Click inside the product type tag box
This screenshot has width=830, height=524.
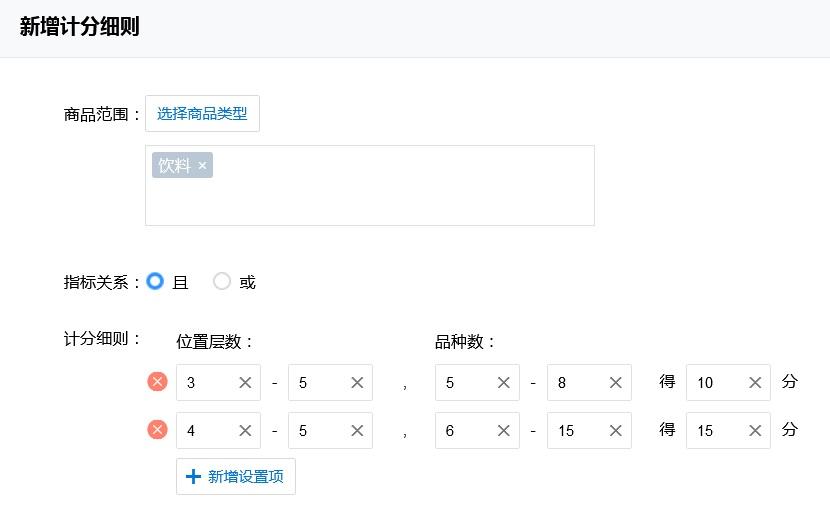pyautogui.click(x=400, y=198)
